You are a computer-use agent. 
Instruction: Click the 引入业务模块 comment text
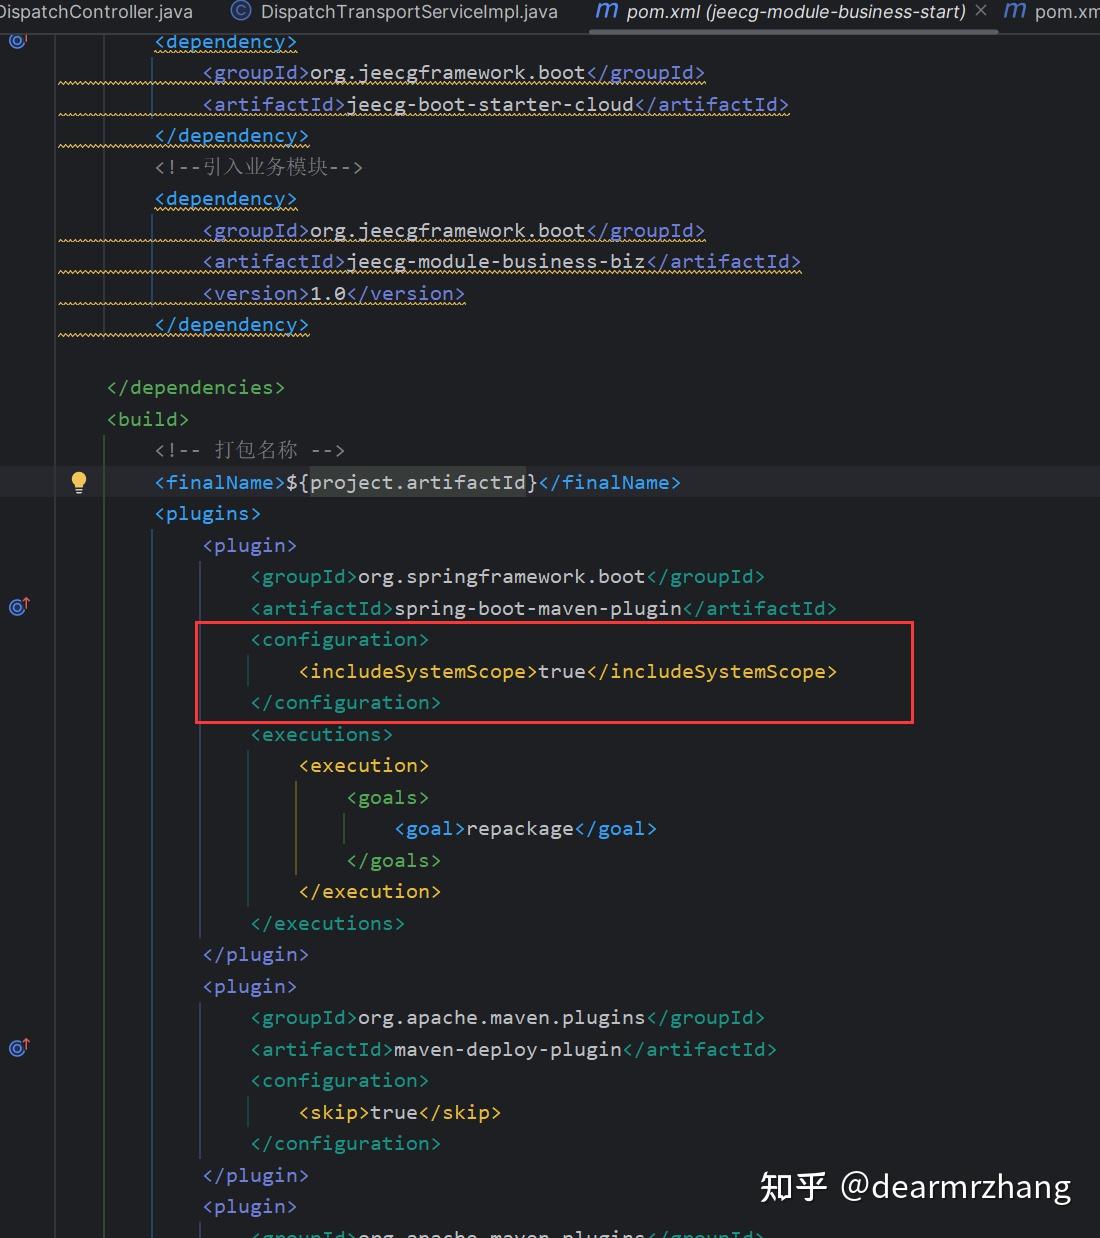click(258, 167)
